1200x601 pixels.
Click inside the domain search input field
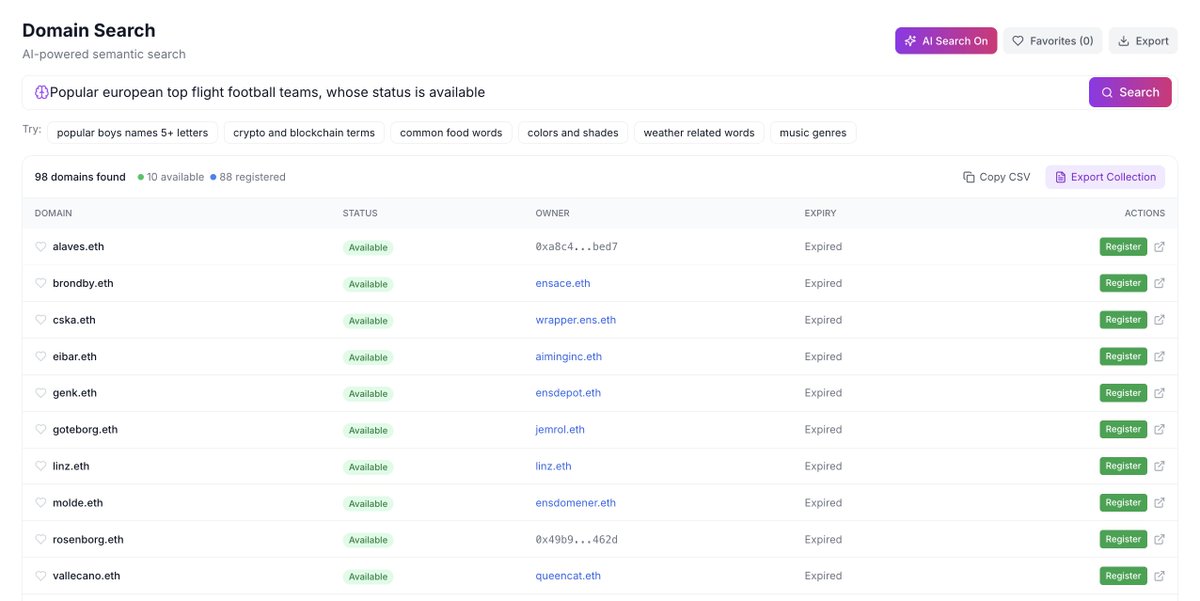(500, 91)
